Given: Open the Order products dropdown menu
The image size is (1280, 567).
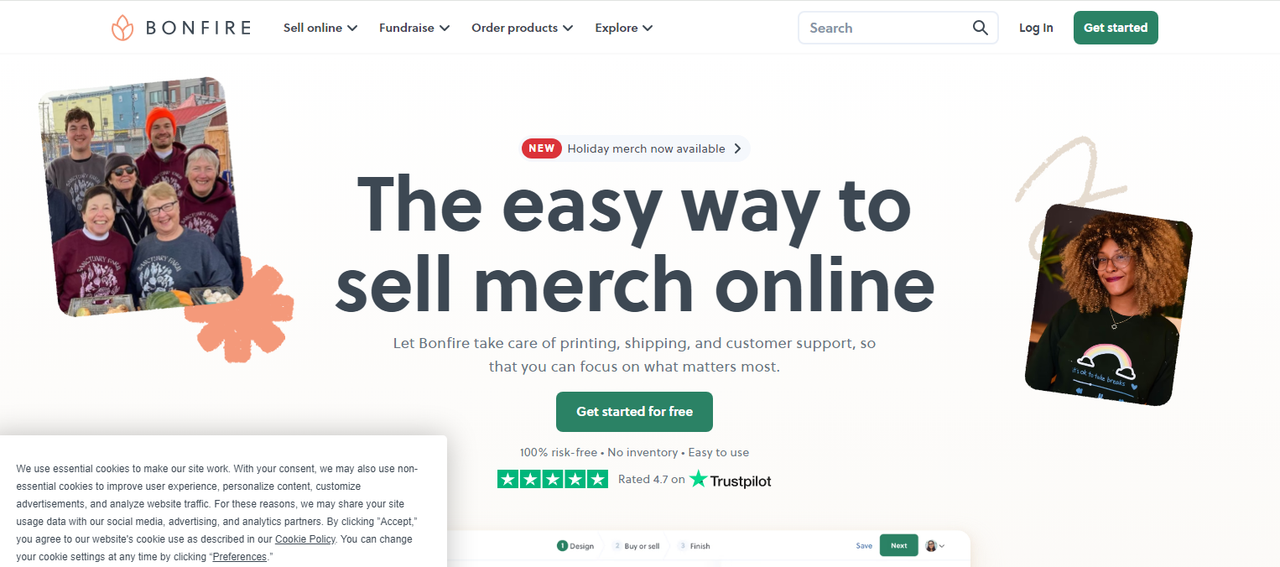Looking at the screenshot, I should (x=522, y=28).
